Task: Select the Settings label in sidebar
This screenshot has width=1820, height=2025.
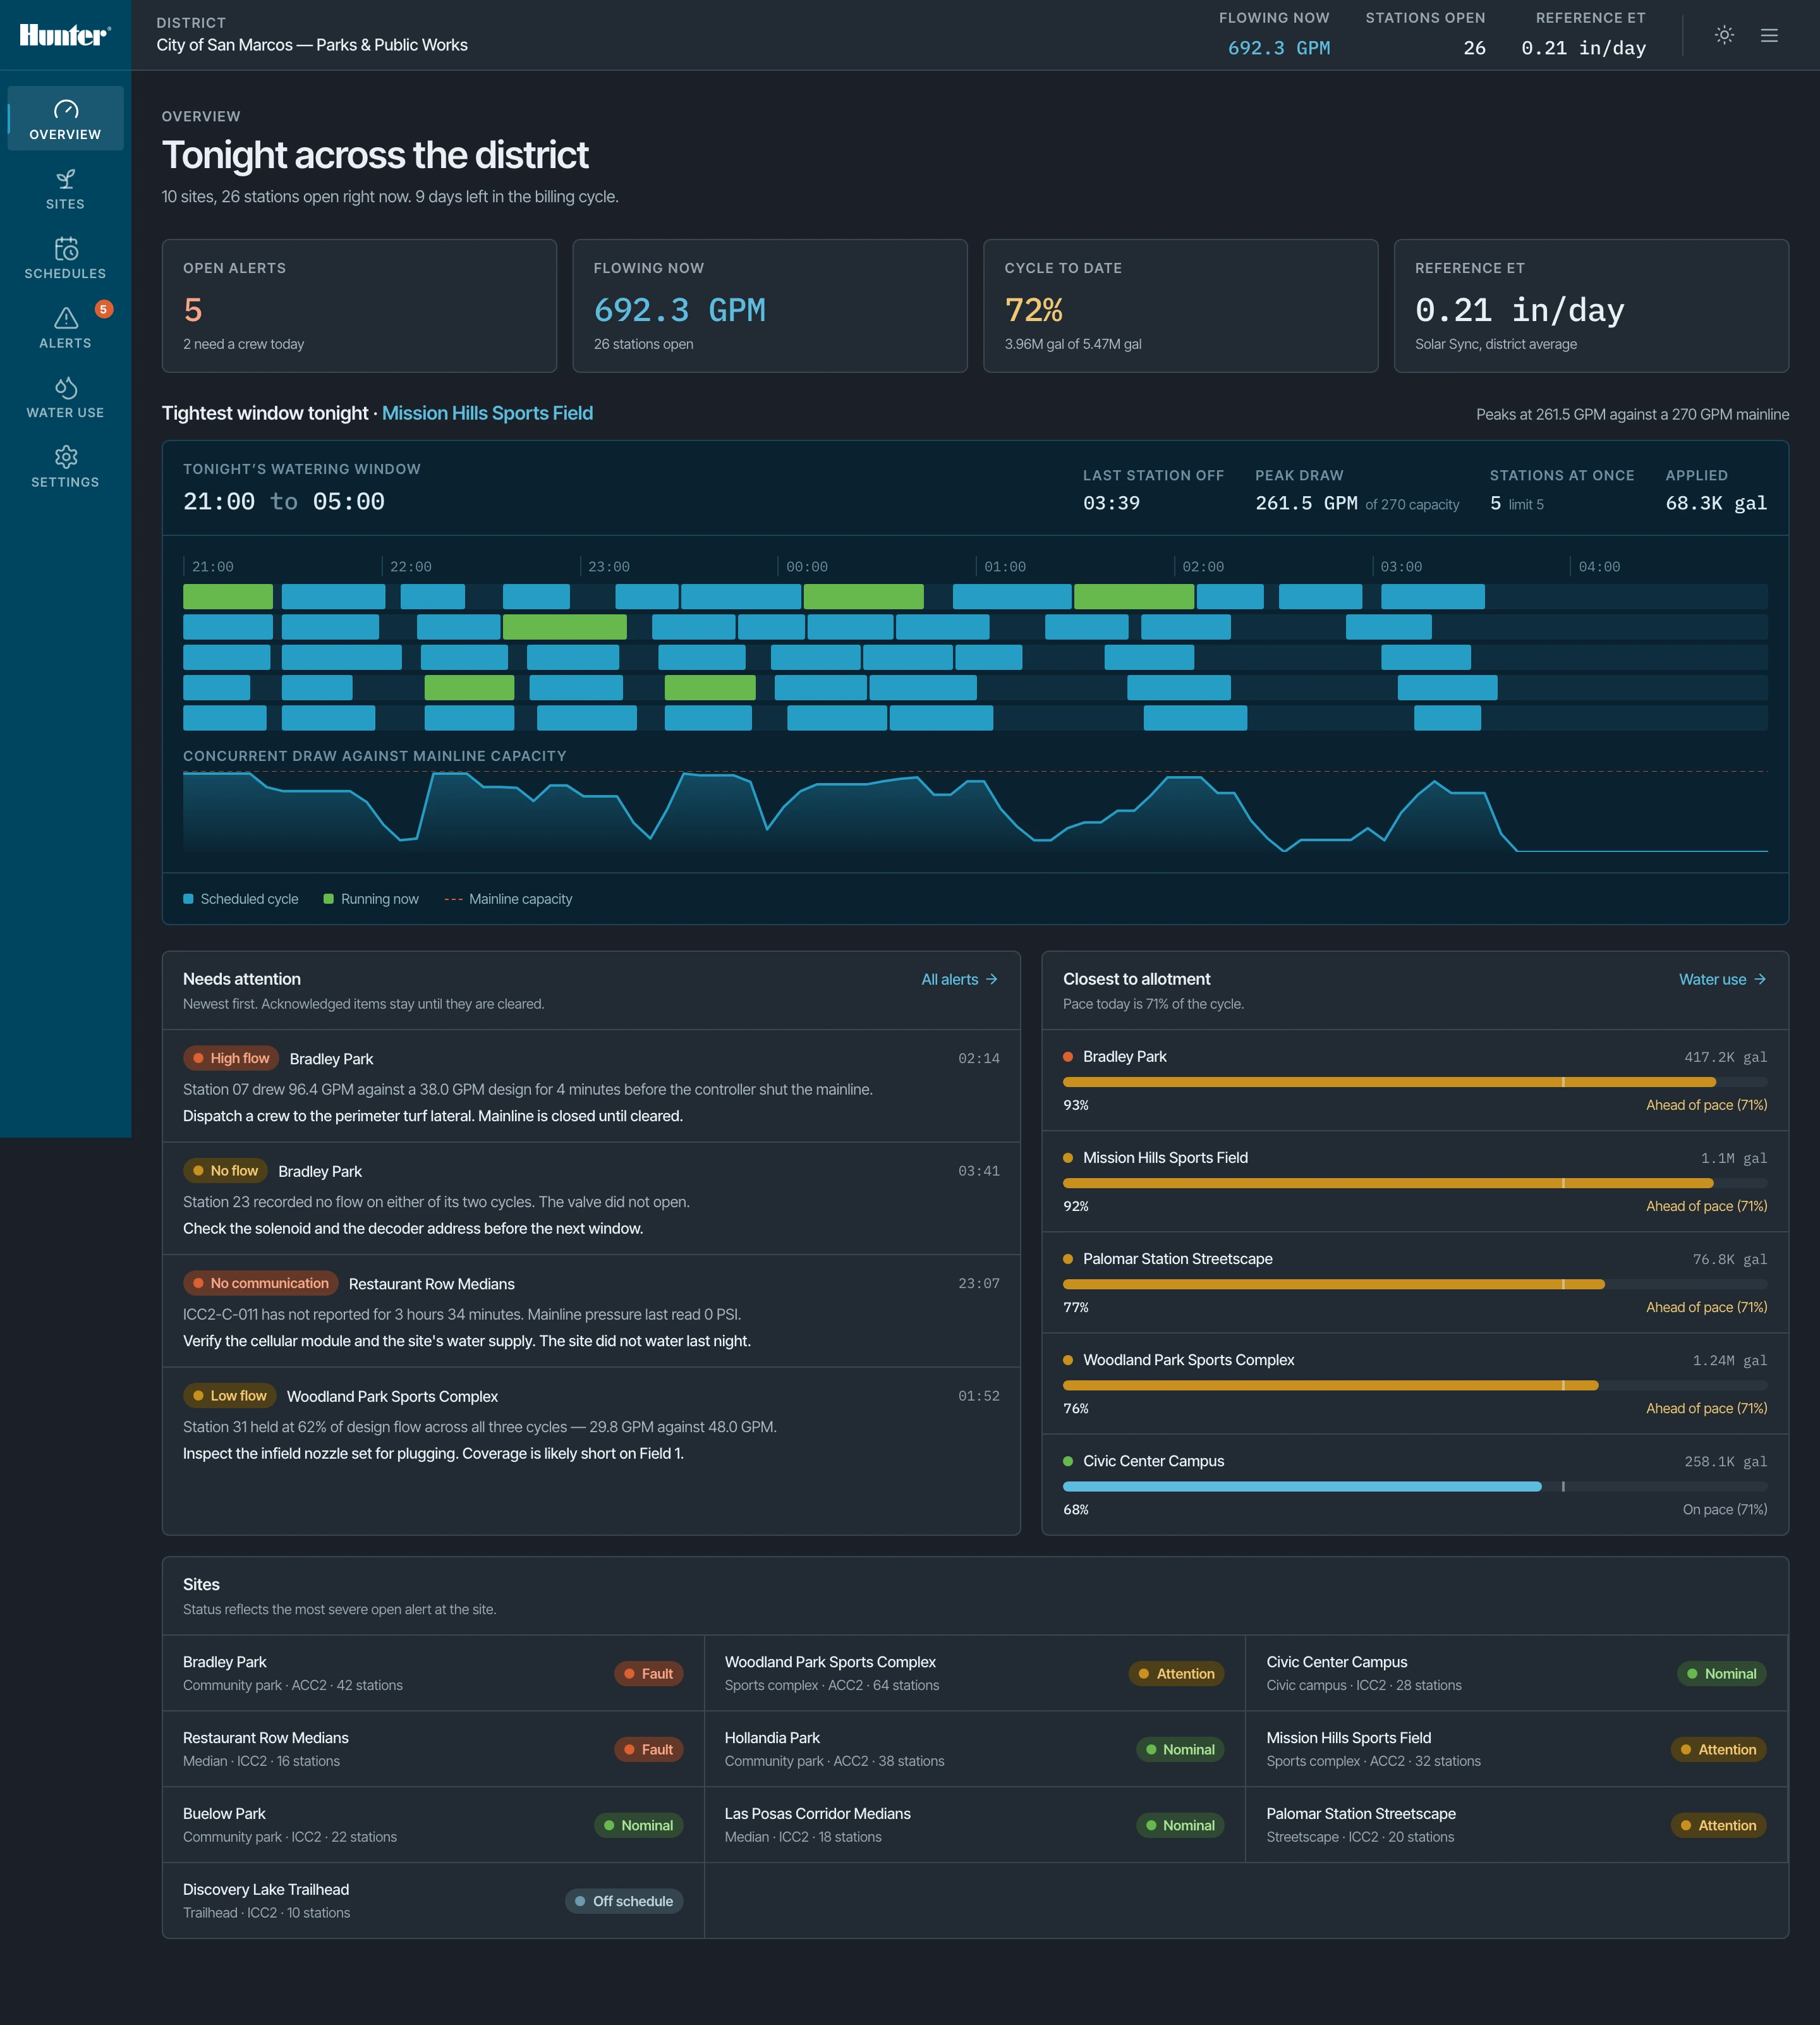Action: tap(65, 482)
